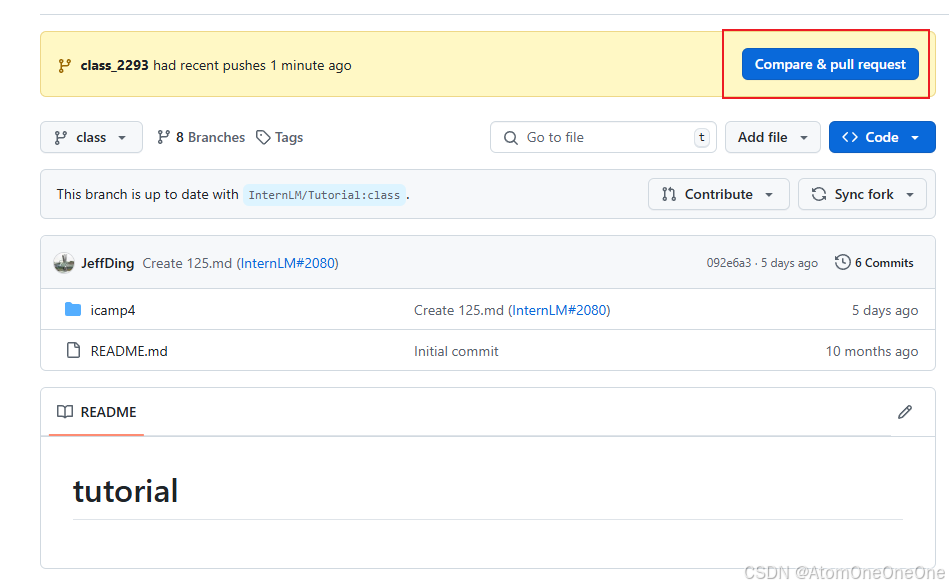Open the InternLM/Tutorial:class branch link

click(x=324, y=195)
